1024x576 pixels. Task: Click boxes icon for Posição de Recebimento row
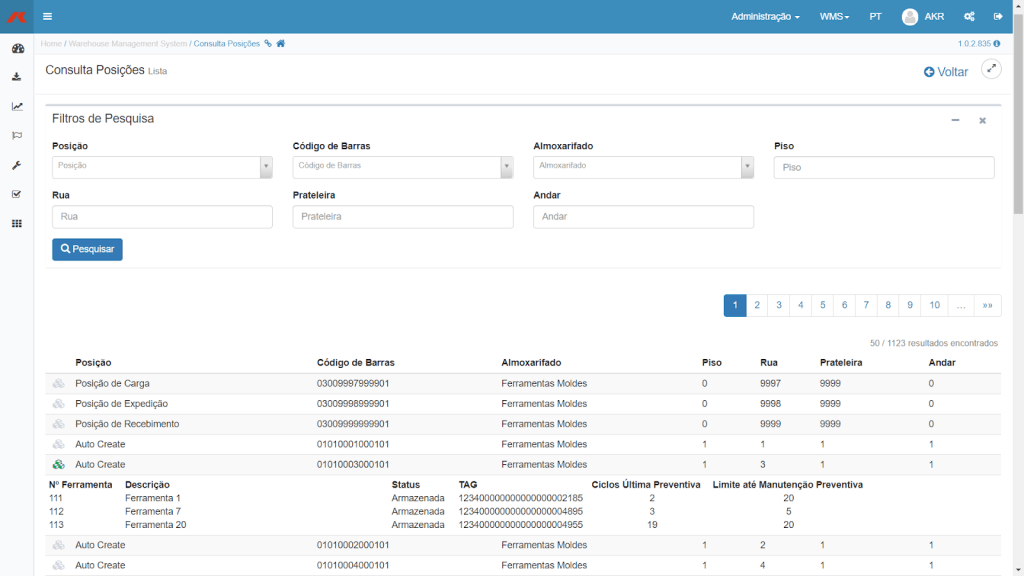[59, 424]
